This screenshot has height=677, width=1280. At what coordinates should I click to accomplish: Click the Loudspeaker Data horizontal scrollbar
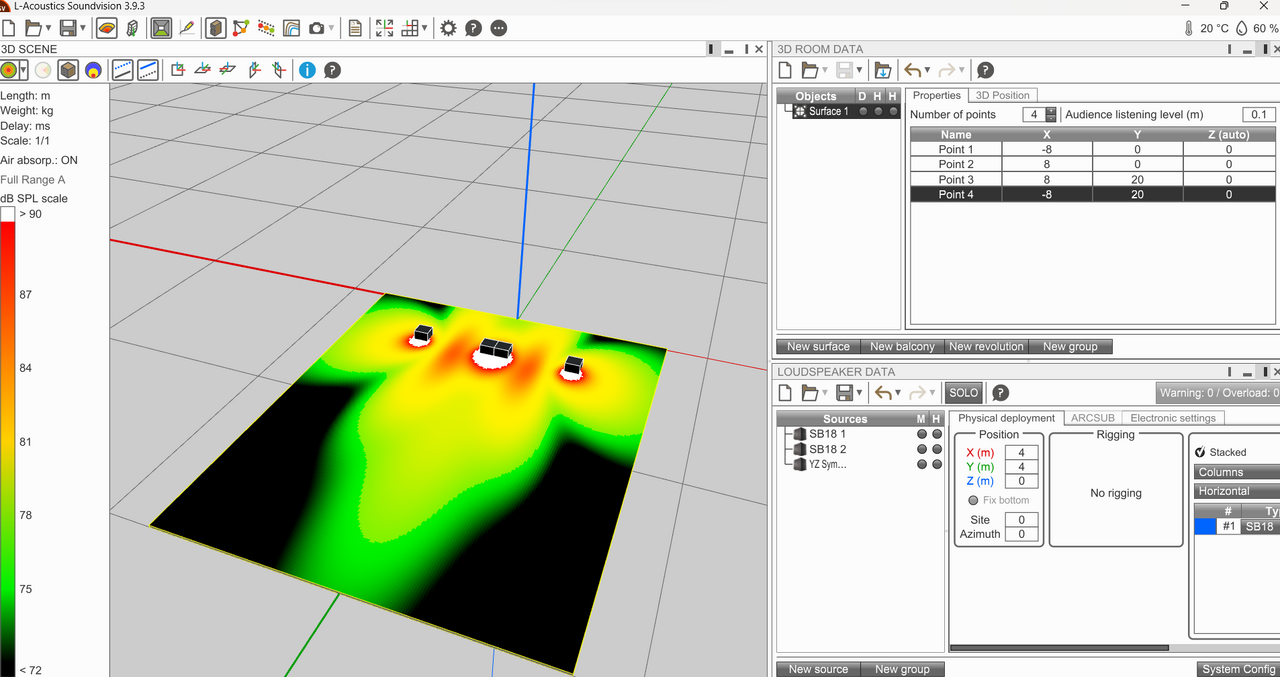(x=1058, y=647)
